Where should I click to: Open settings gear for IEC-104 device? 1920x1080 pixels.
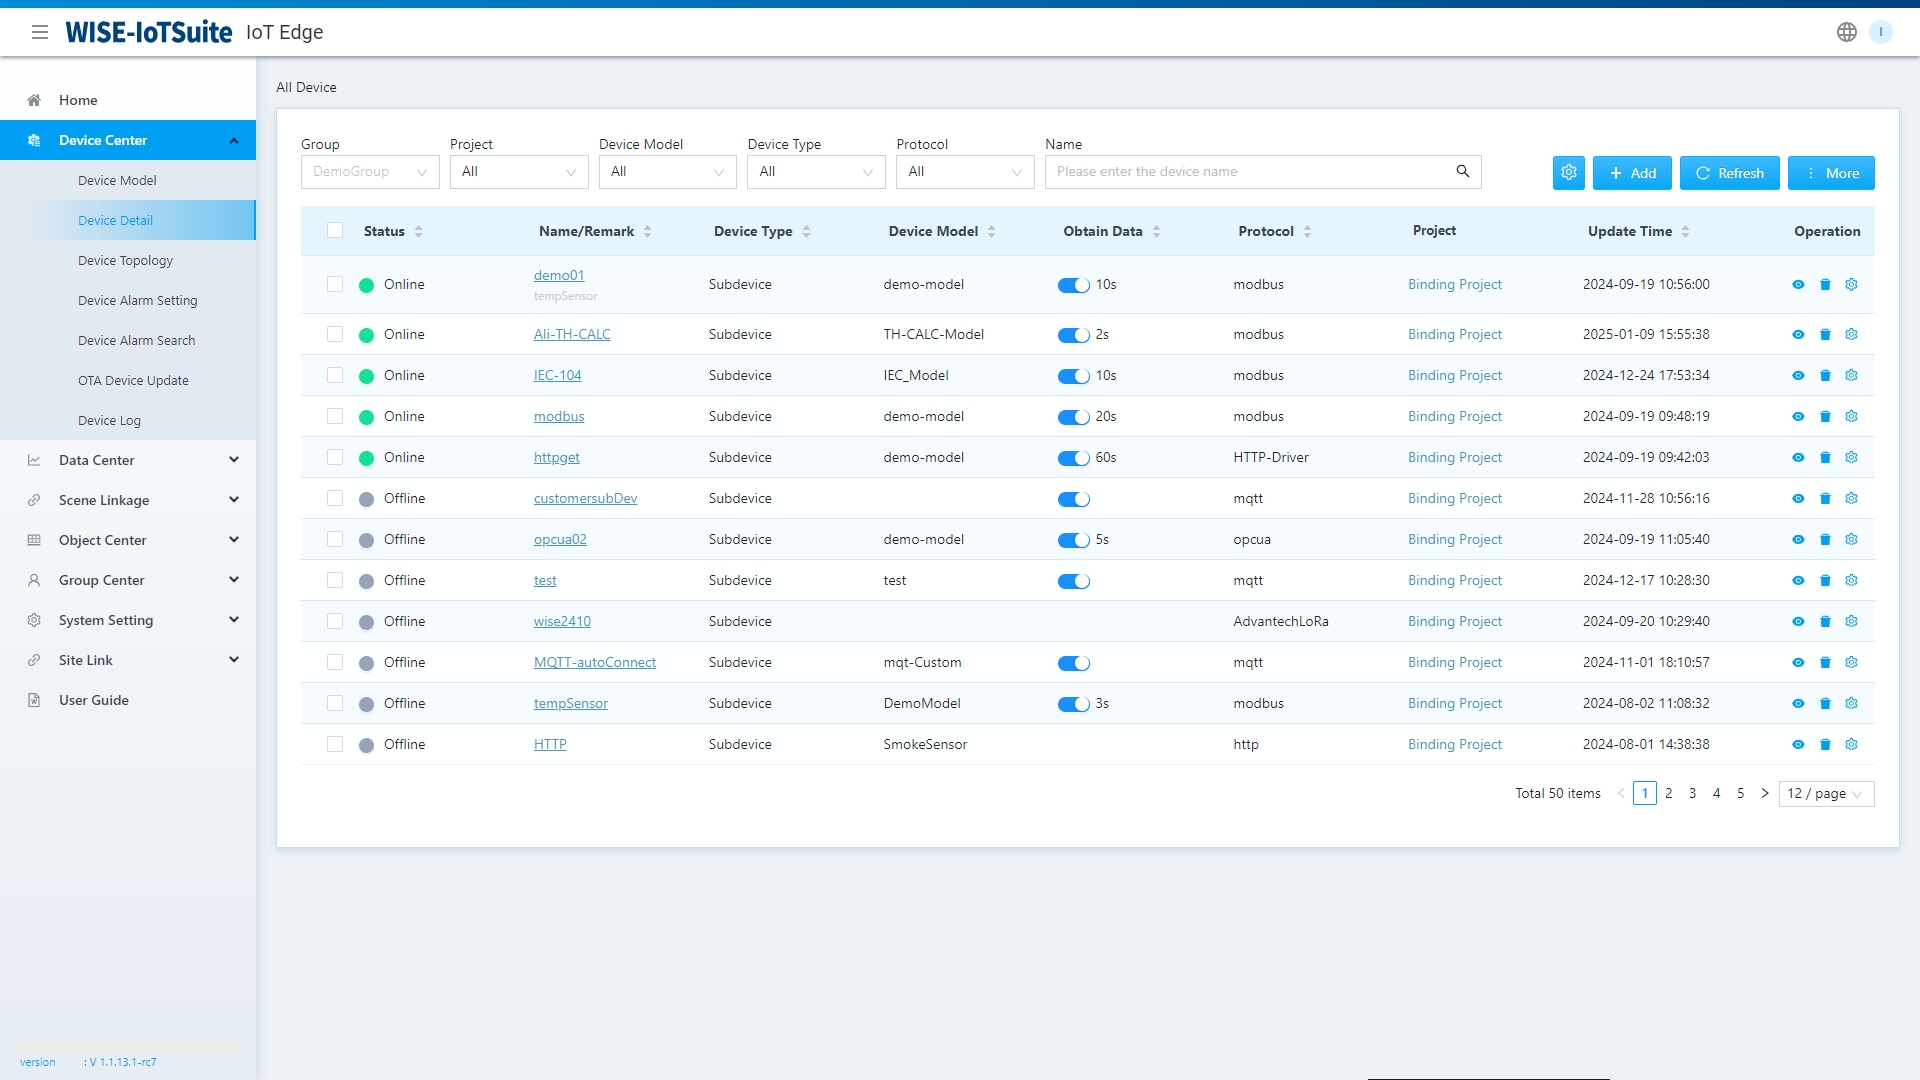coord(1852,375)
